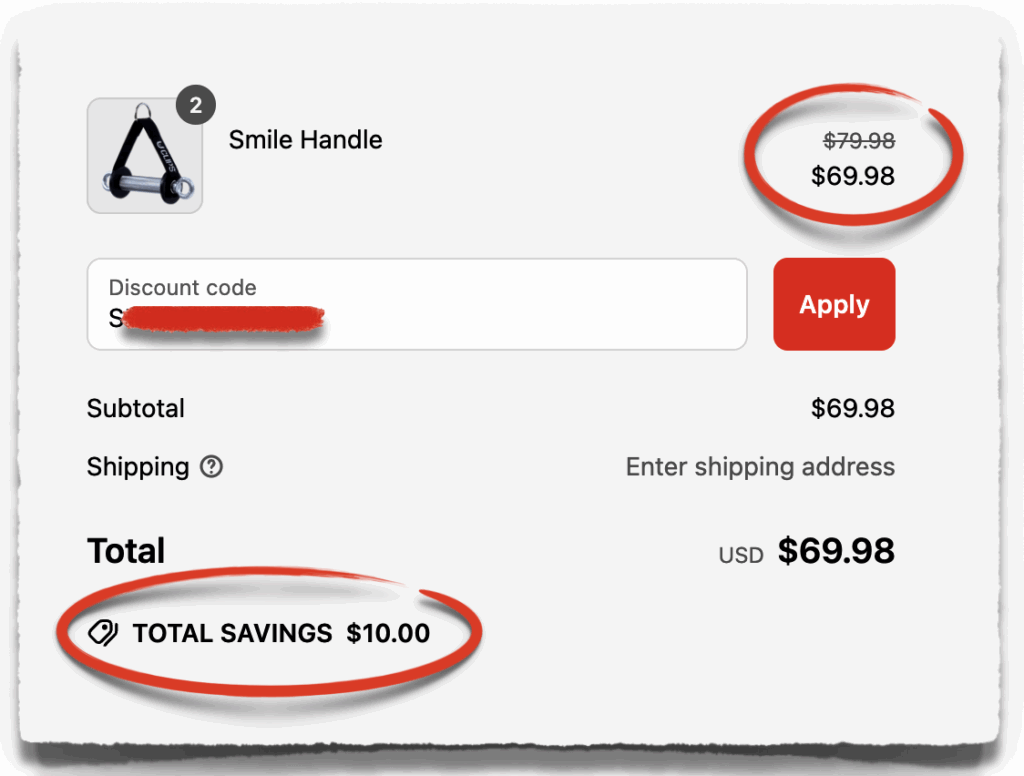
Task: Click the Subtotal label
Action: (135, 408)
